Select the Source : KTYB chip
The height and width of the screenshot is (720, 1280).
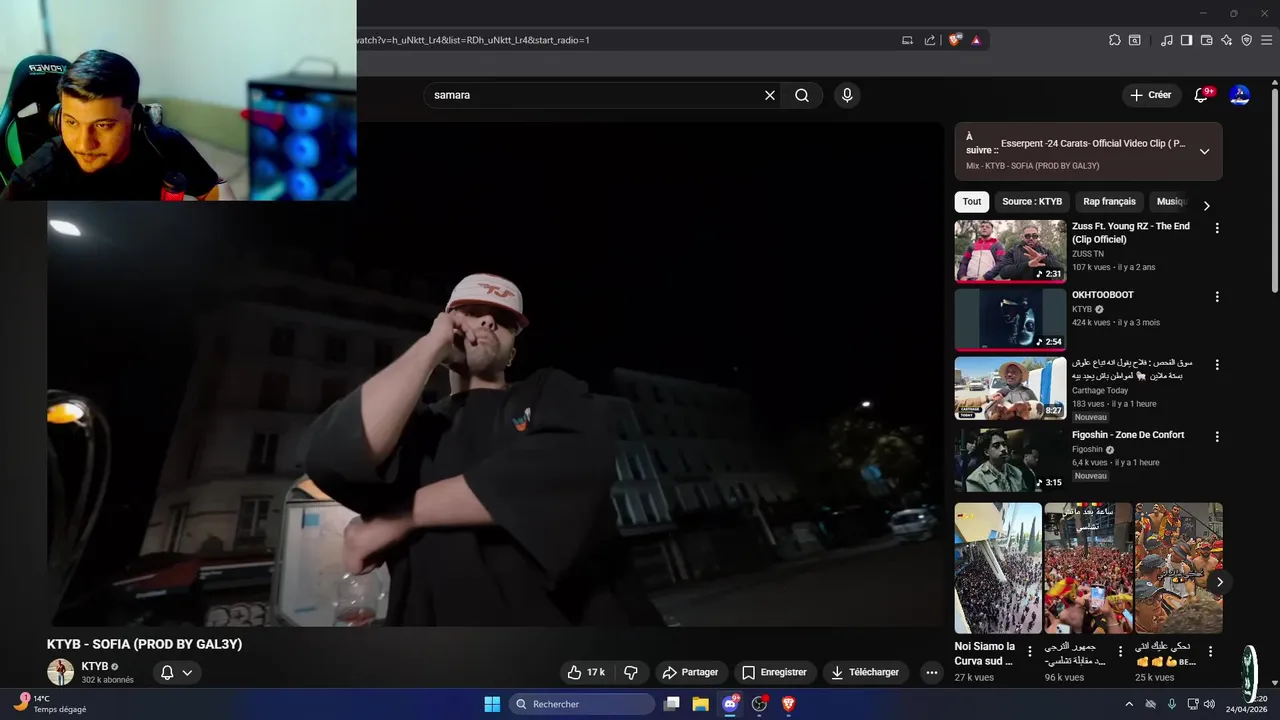coord(1032,201)
